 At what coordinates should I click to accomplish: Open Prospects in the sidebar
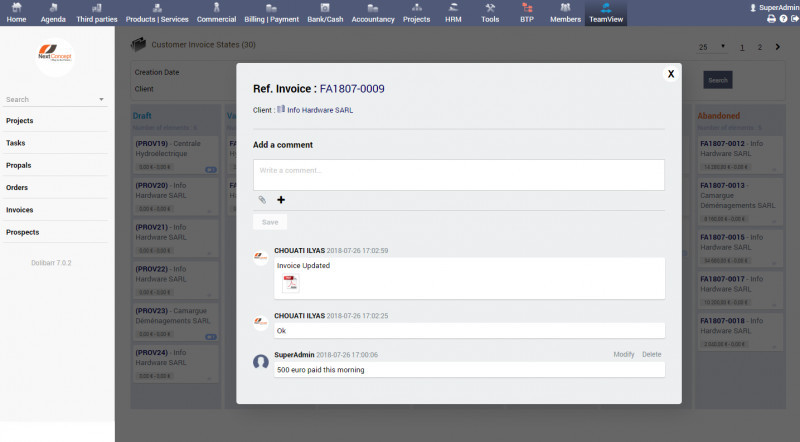pyautogui.click(x=22, y=232)
